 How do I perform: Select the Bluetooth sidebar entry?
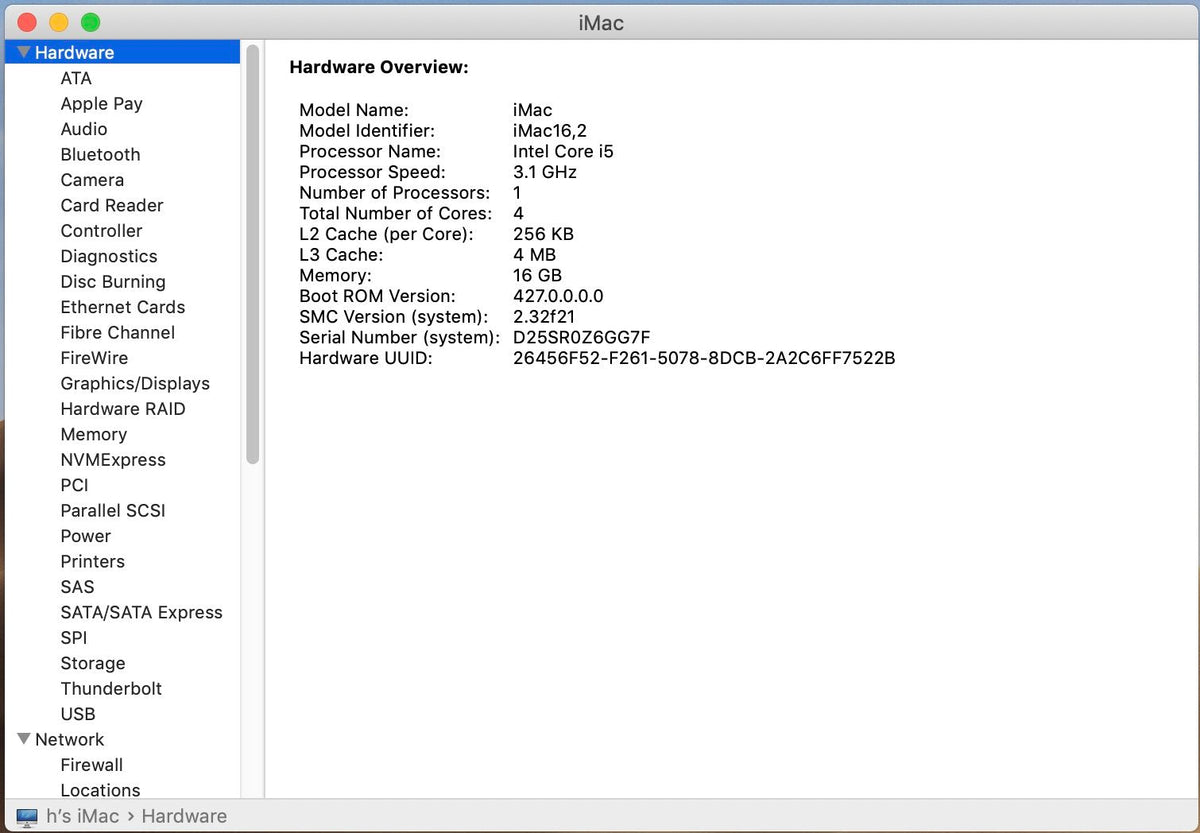pyautogui.click(x=100, y=155)
